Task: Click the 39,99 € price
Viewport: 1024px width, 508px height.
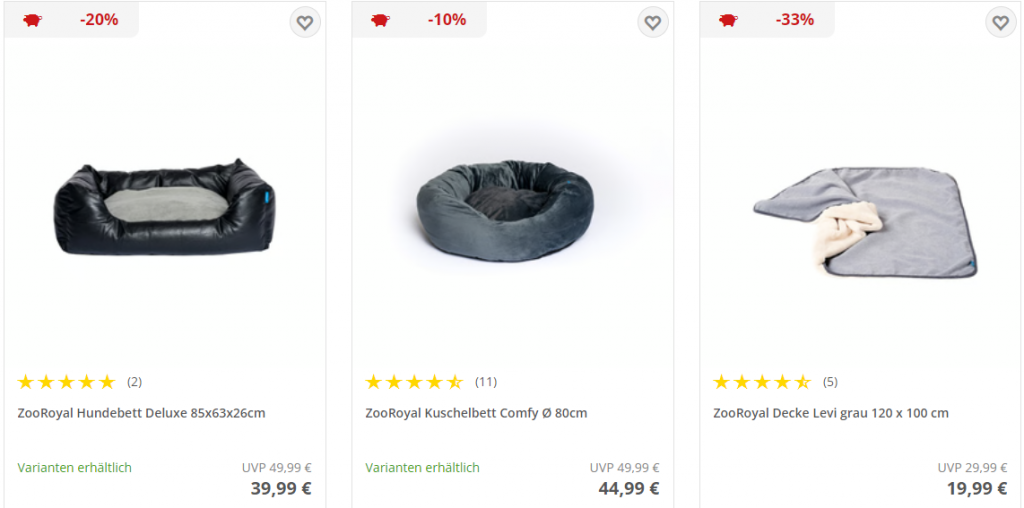Action: pyautogui.click(x=281, y=488)
